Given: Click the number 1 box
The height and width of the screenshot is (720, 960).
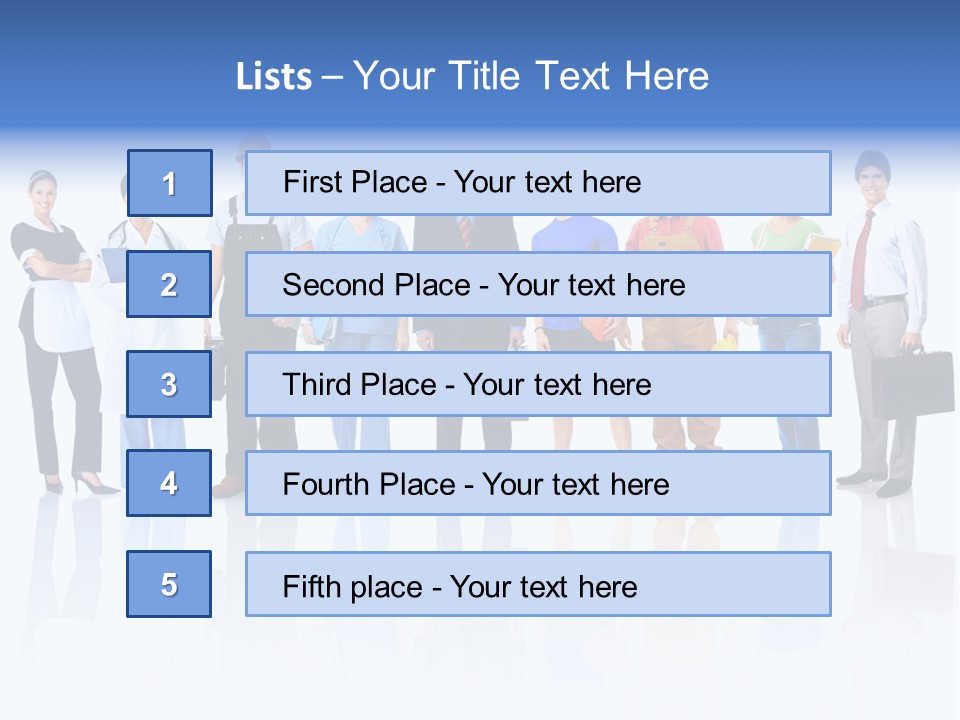Looking at the screenshot, I should 169,183.
